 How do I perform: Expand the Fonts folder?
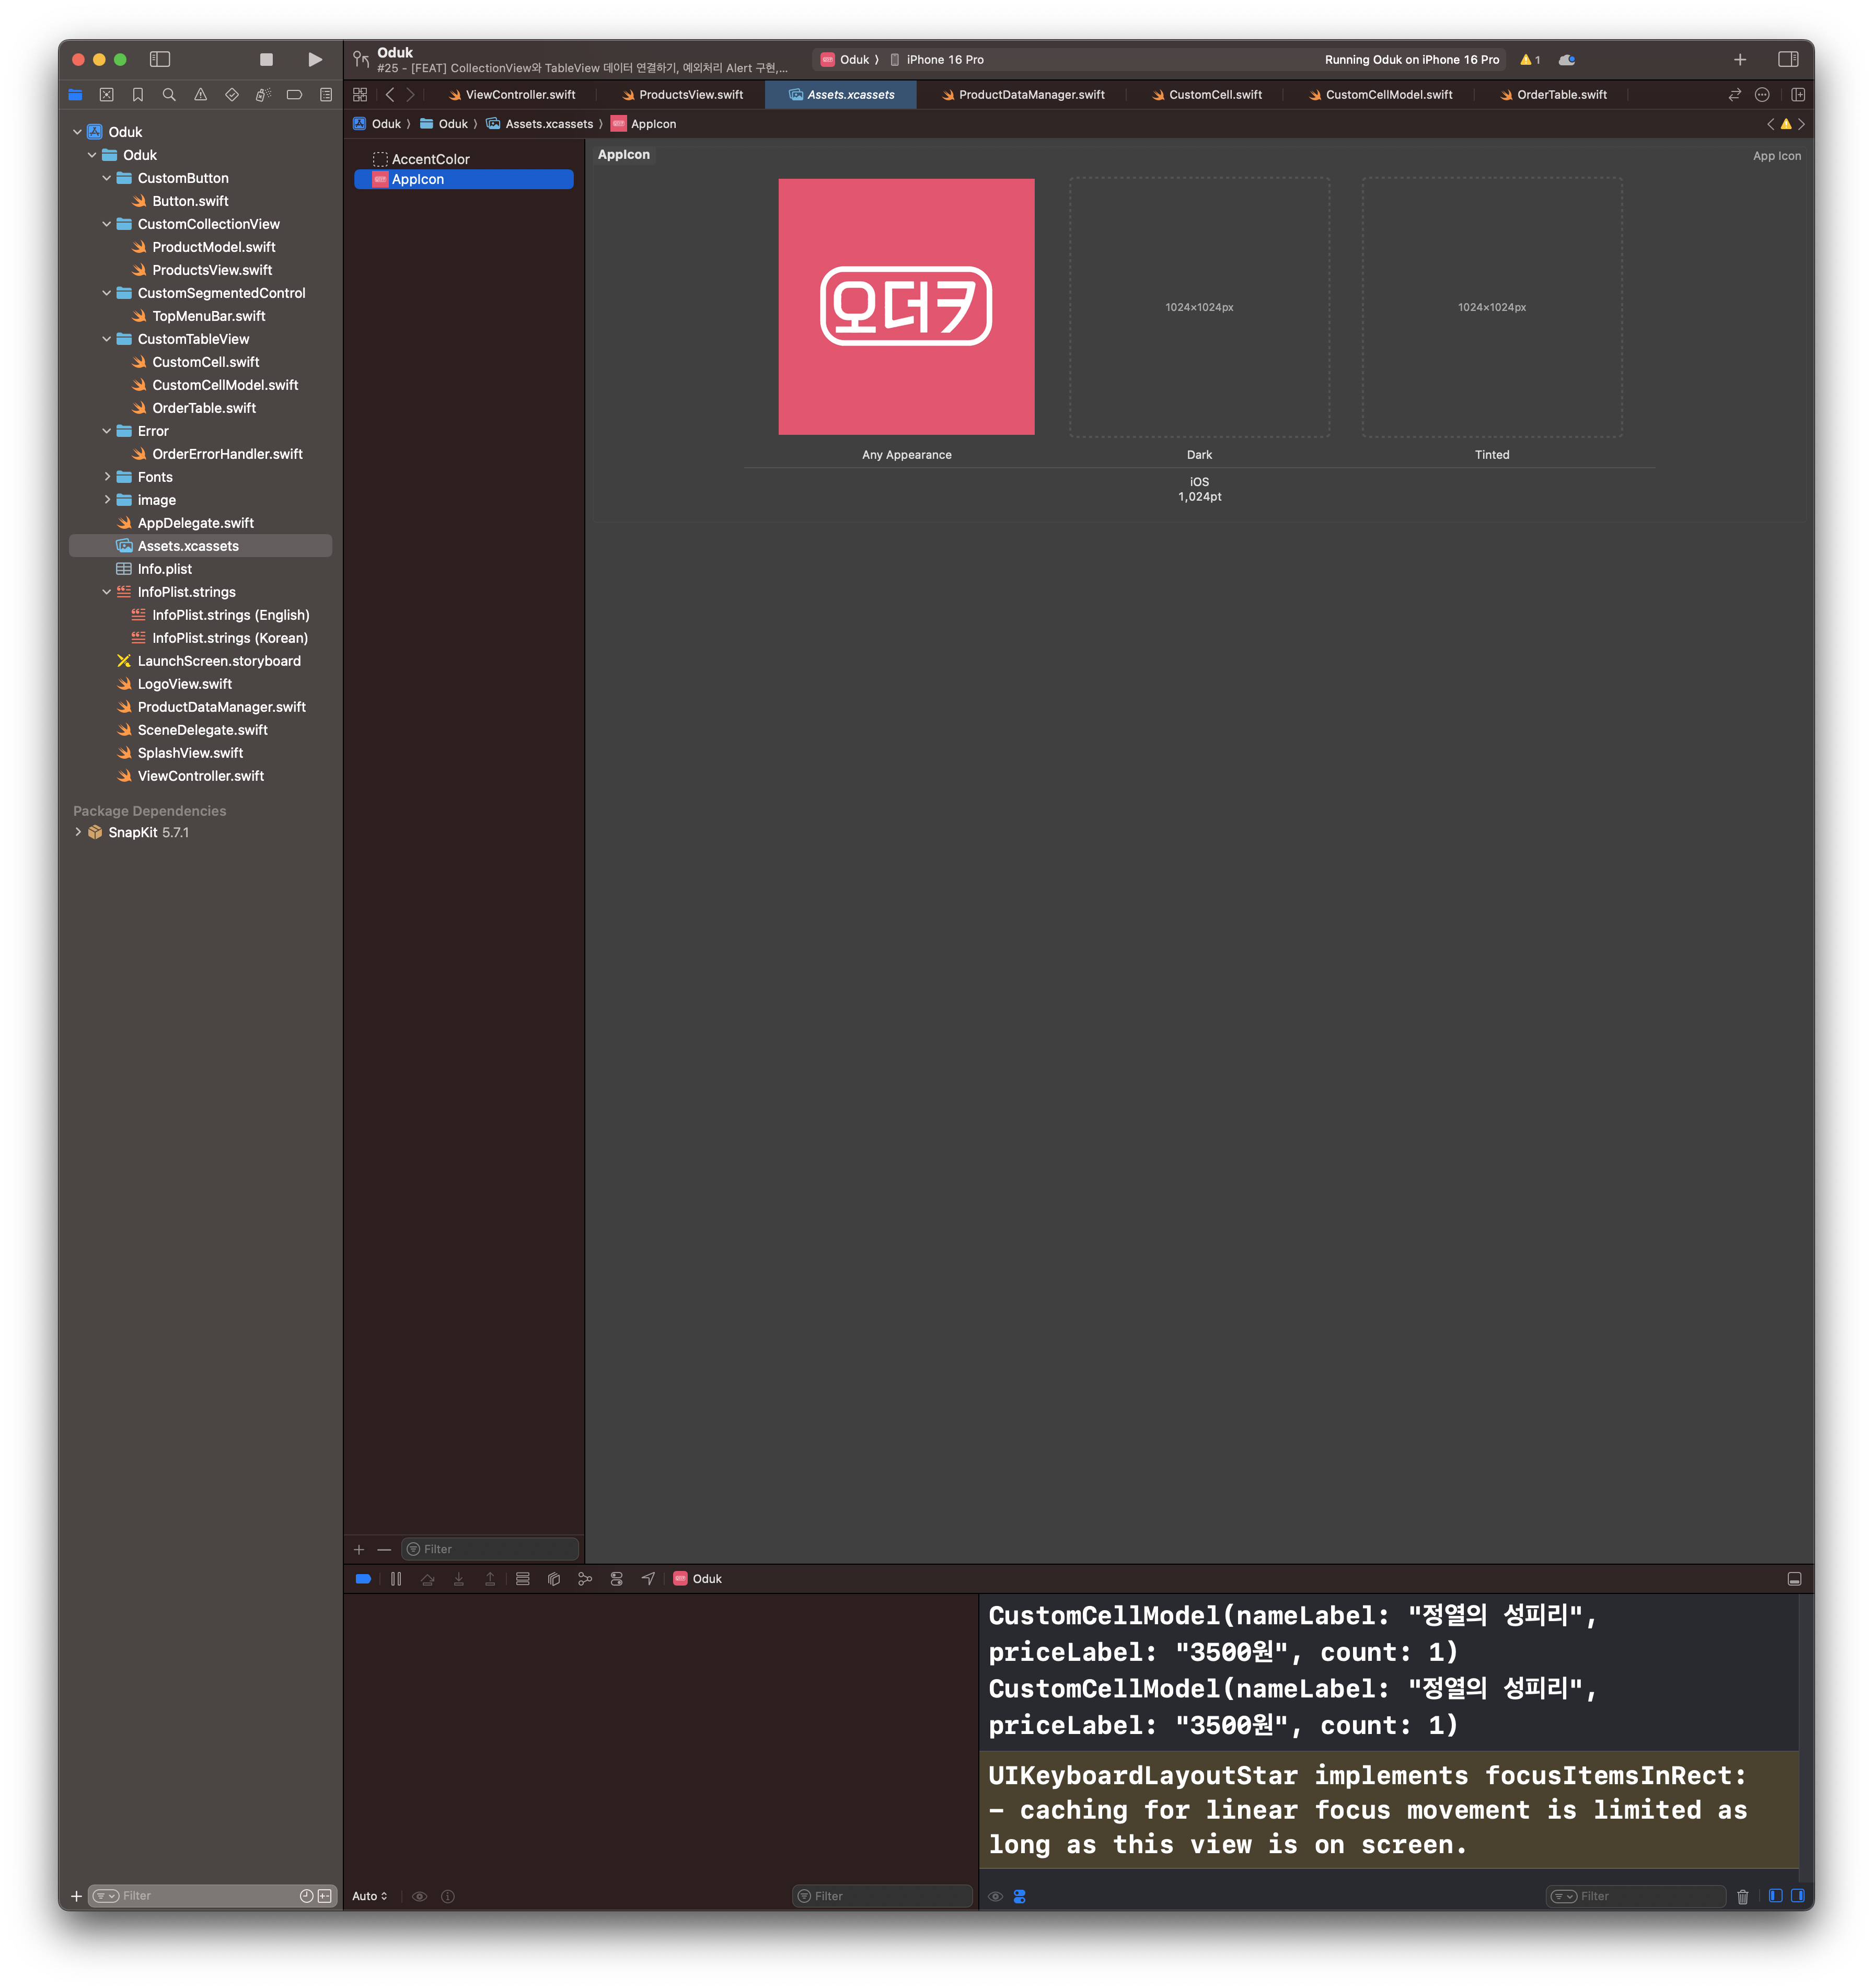pyautogui.click(x=107, y=477)
